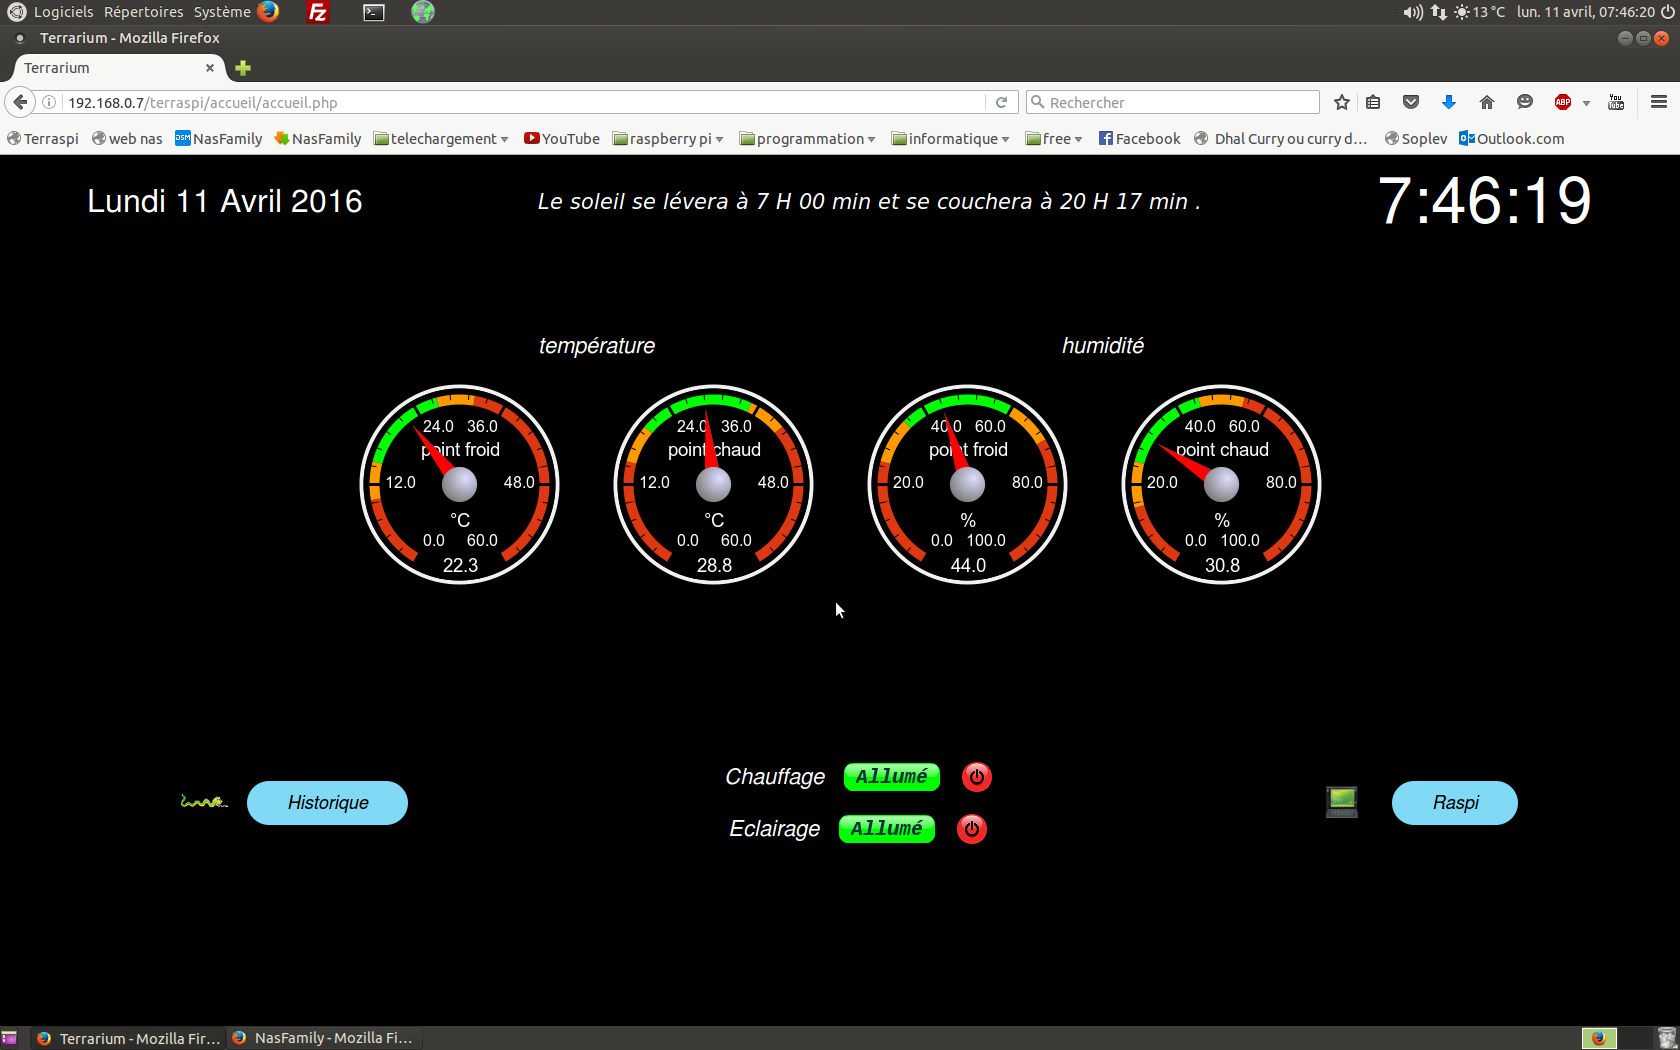
Task: Open the Système menu
Action: [x=222, y=12]
